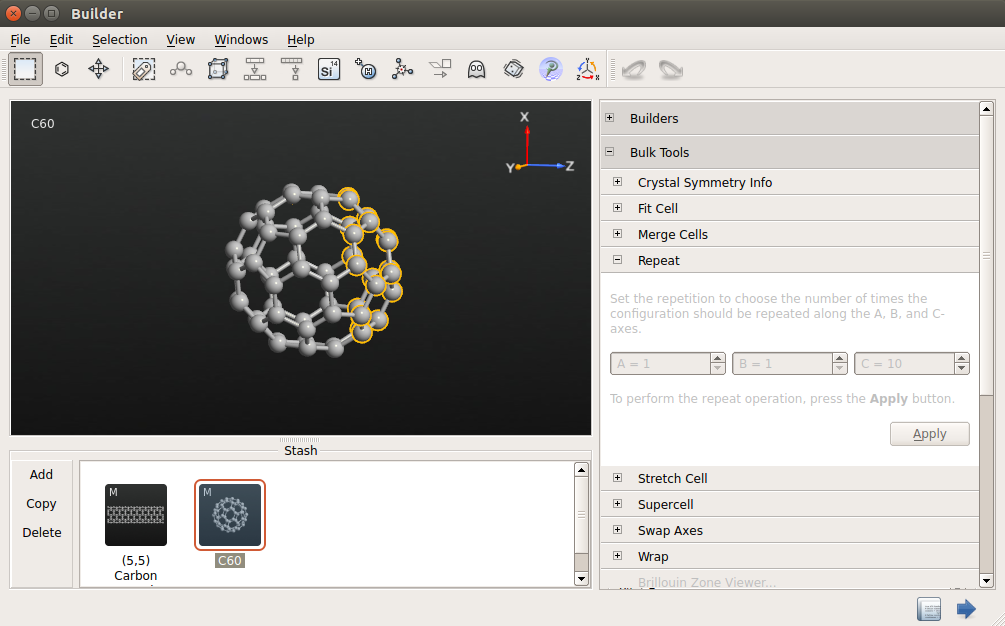This screenshot has width=1005, height=626.
Task: Click the C60 title in the 3D view
Action: point(43,124)
